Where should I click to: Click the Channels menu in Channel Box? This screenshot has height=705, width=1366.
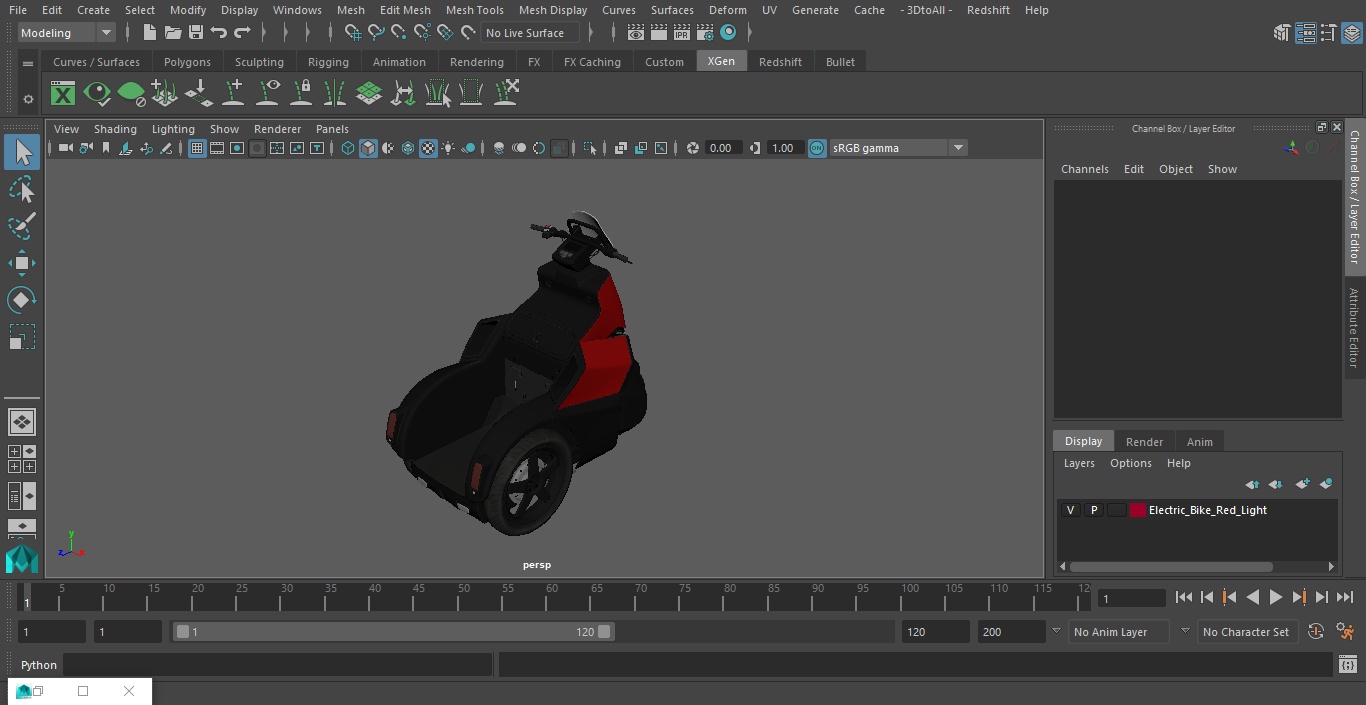[1084, 169]
